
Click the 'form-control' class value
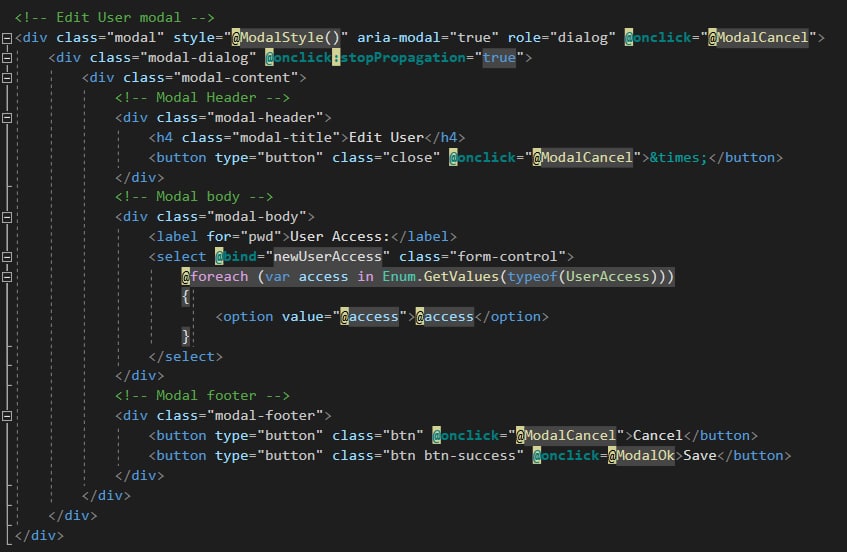[508, 257]
